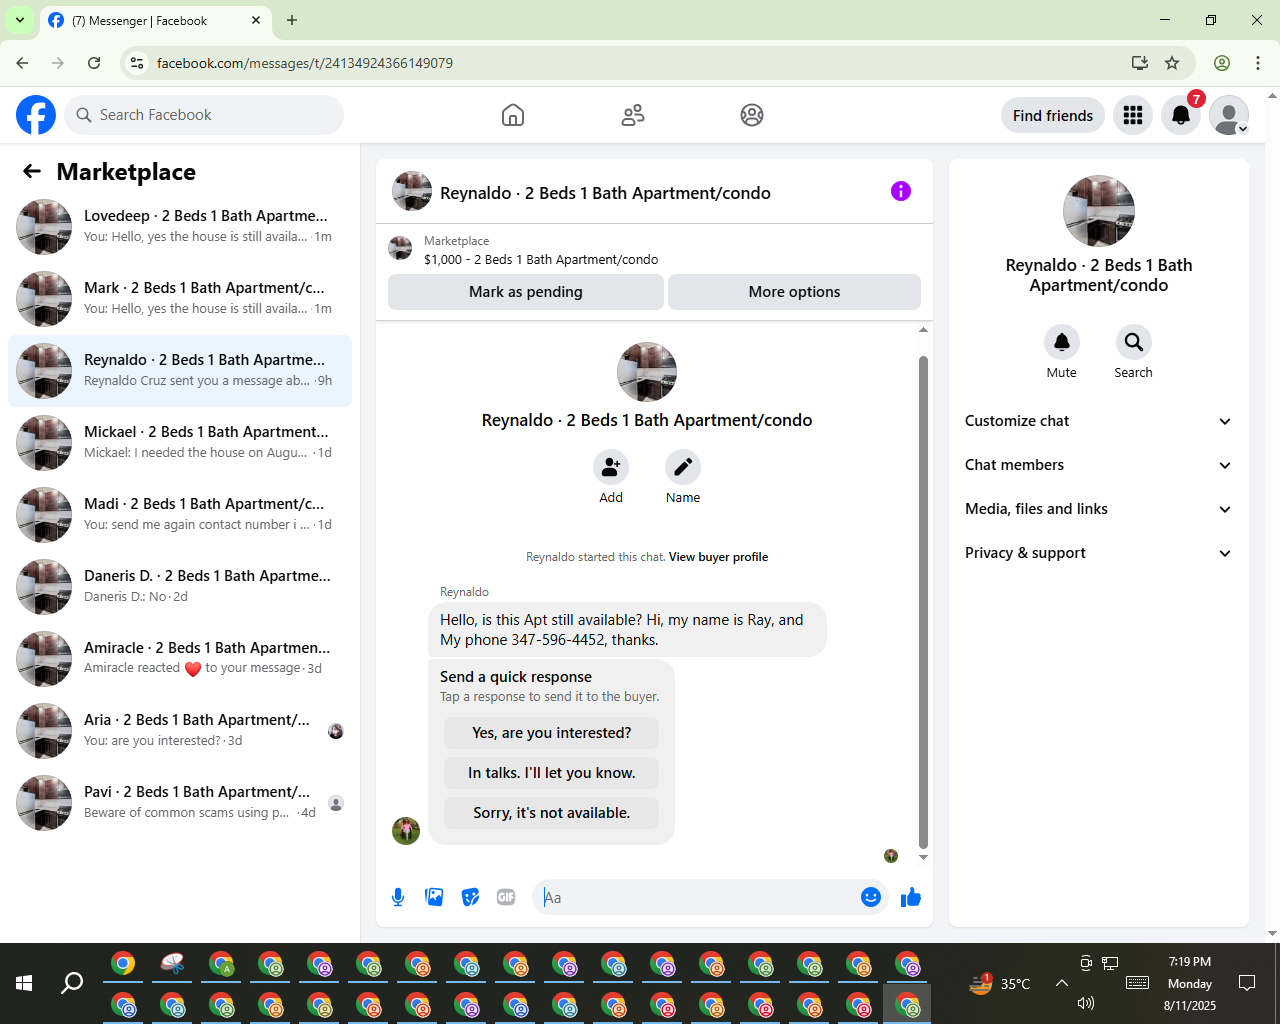Bookmark this tab star icon

coord(1172,63)
